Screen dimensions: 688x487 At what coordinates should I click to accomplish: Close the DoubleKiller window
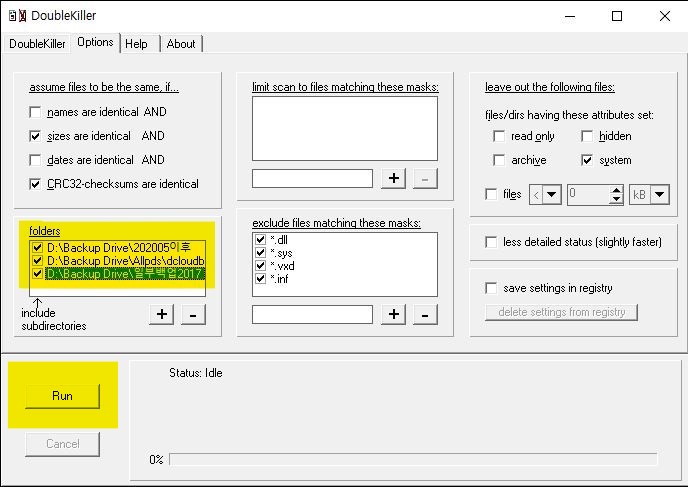click(x=665, y=16)
